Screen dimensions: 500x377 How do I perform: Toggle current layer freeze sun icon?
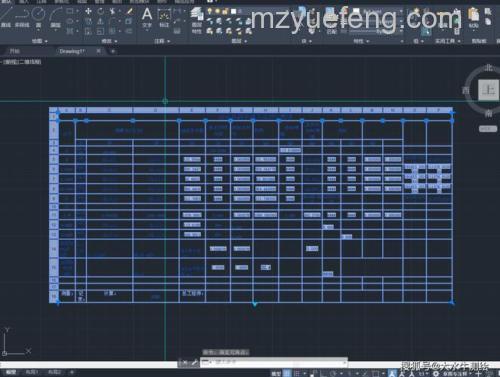click(x=217, y=11)
